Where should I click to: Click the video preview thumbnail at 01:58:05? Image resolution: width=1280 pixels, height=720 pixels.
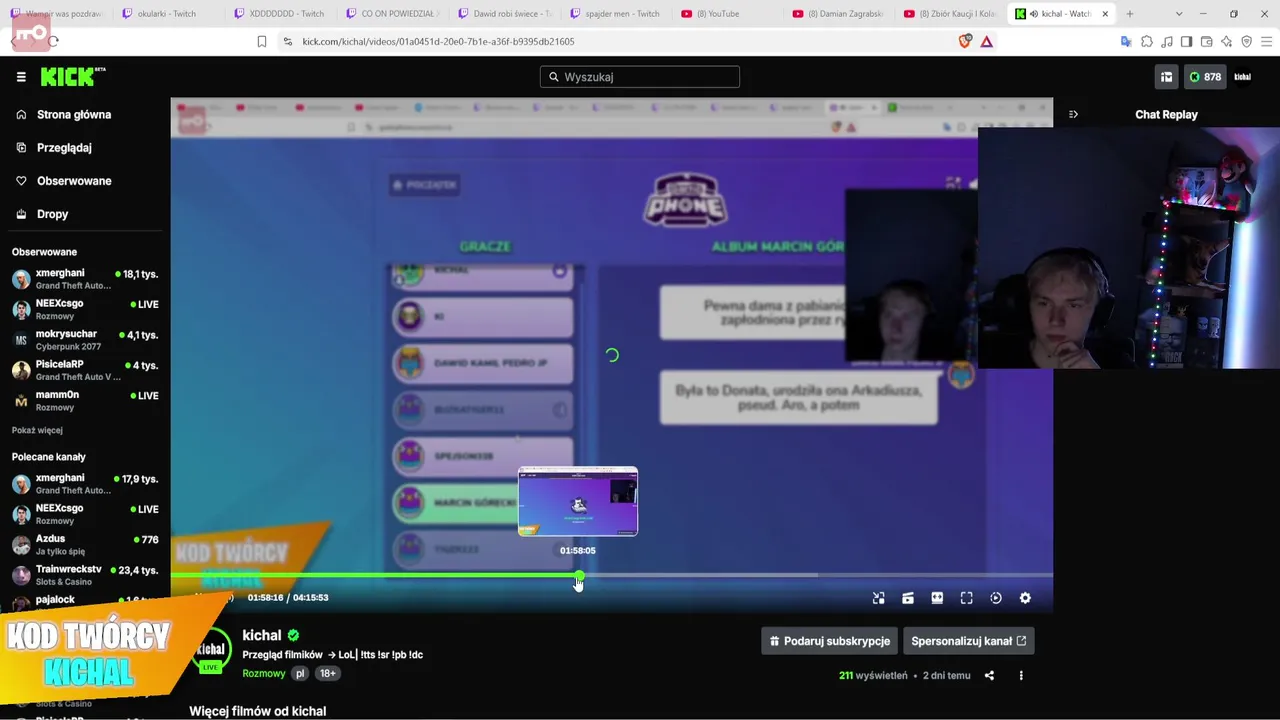pos(578,501)
